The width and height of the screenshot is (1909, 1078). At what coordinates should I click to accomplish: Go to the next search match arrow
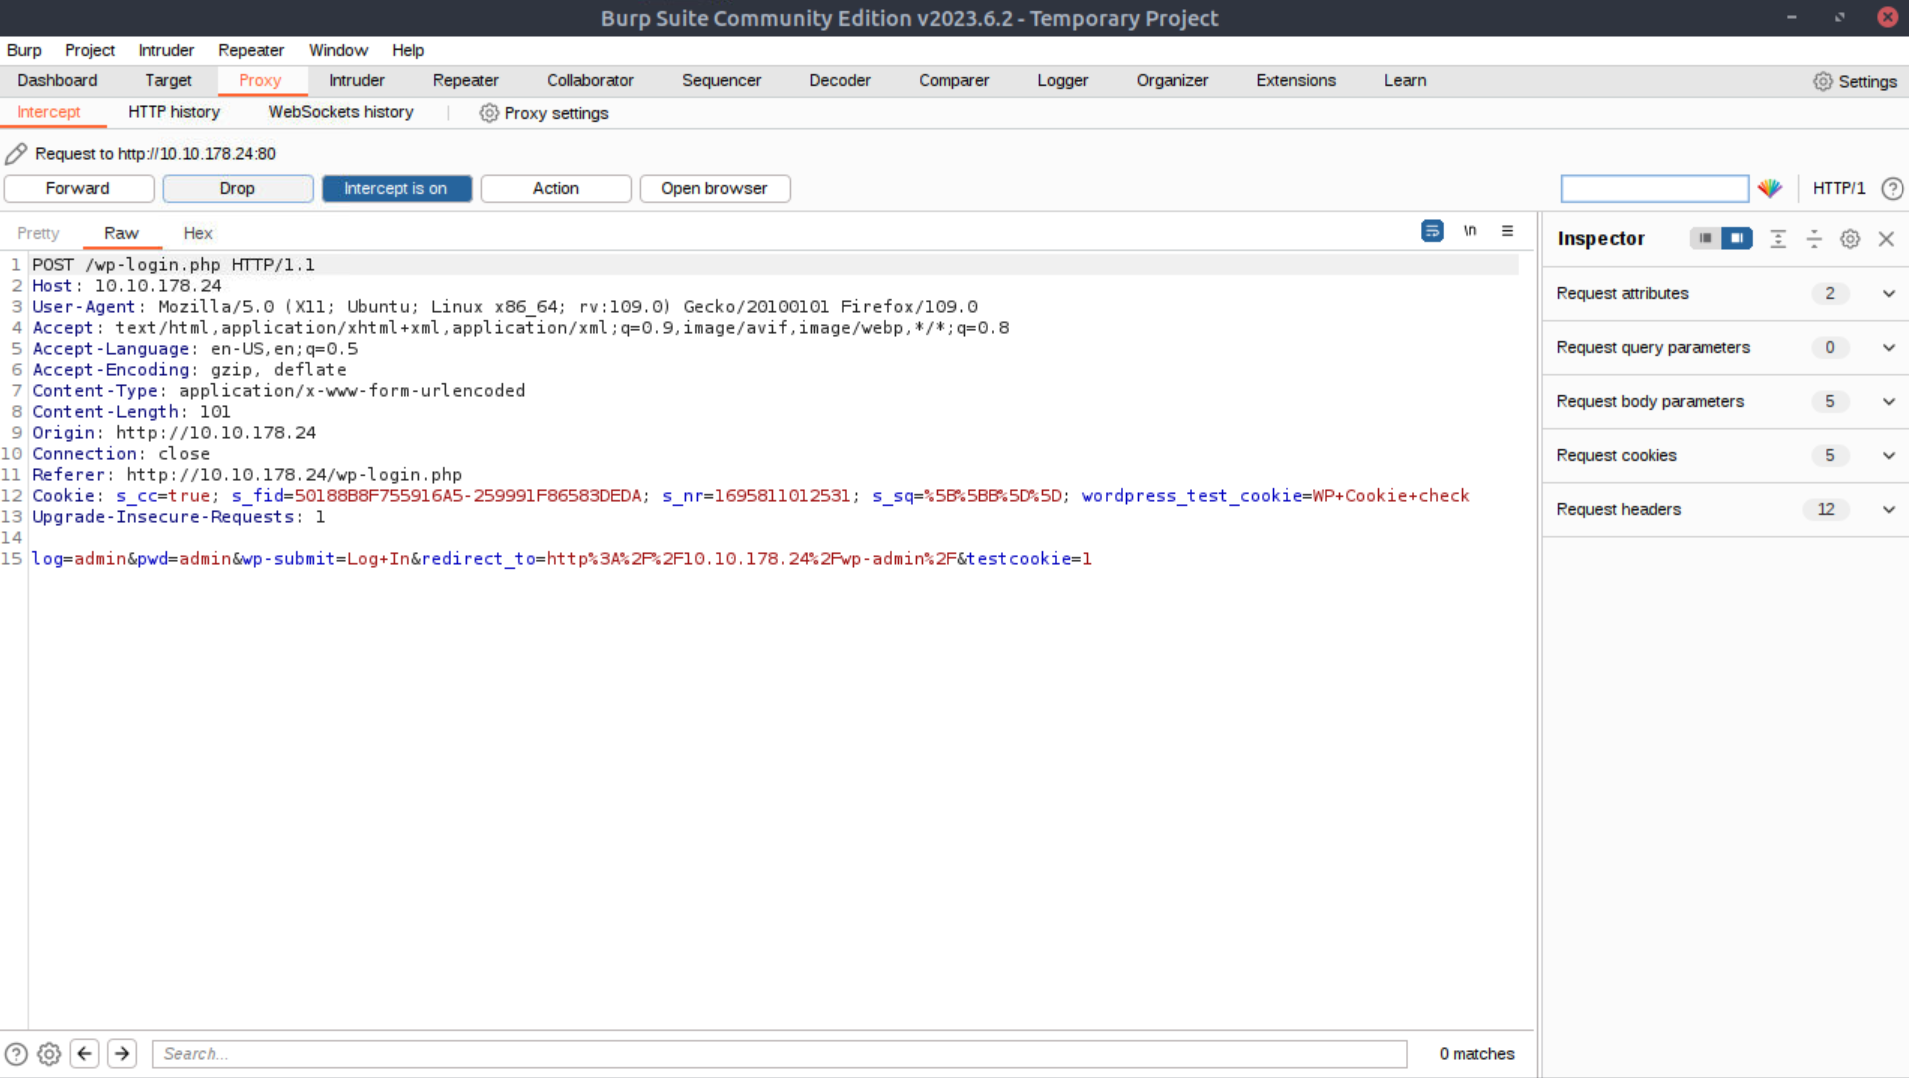coord(122,1053)
